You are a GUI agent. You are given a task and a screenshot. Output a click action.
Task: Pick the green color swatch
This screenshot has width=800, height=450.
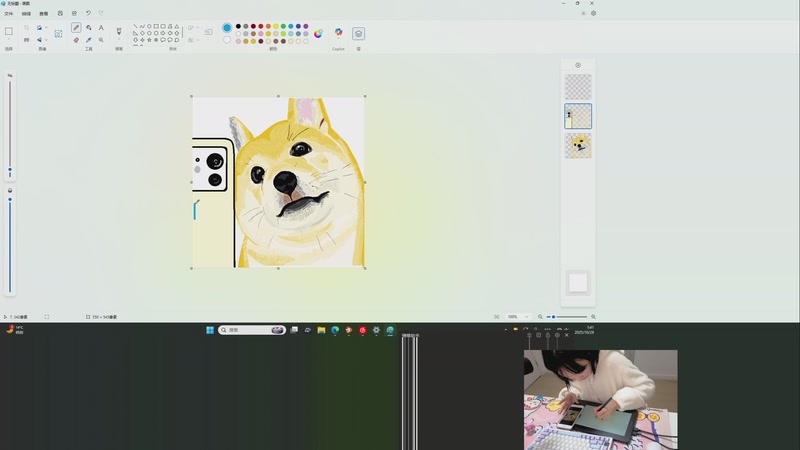(283, 26)
